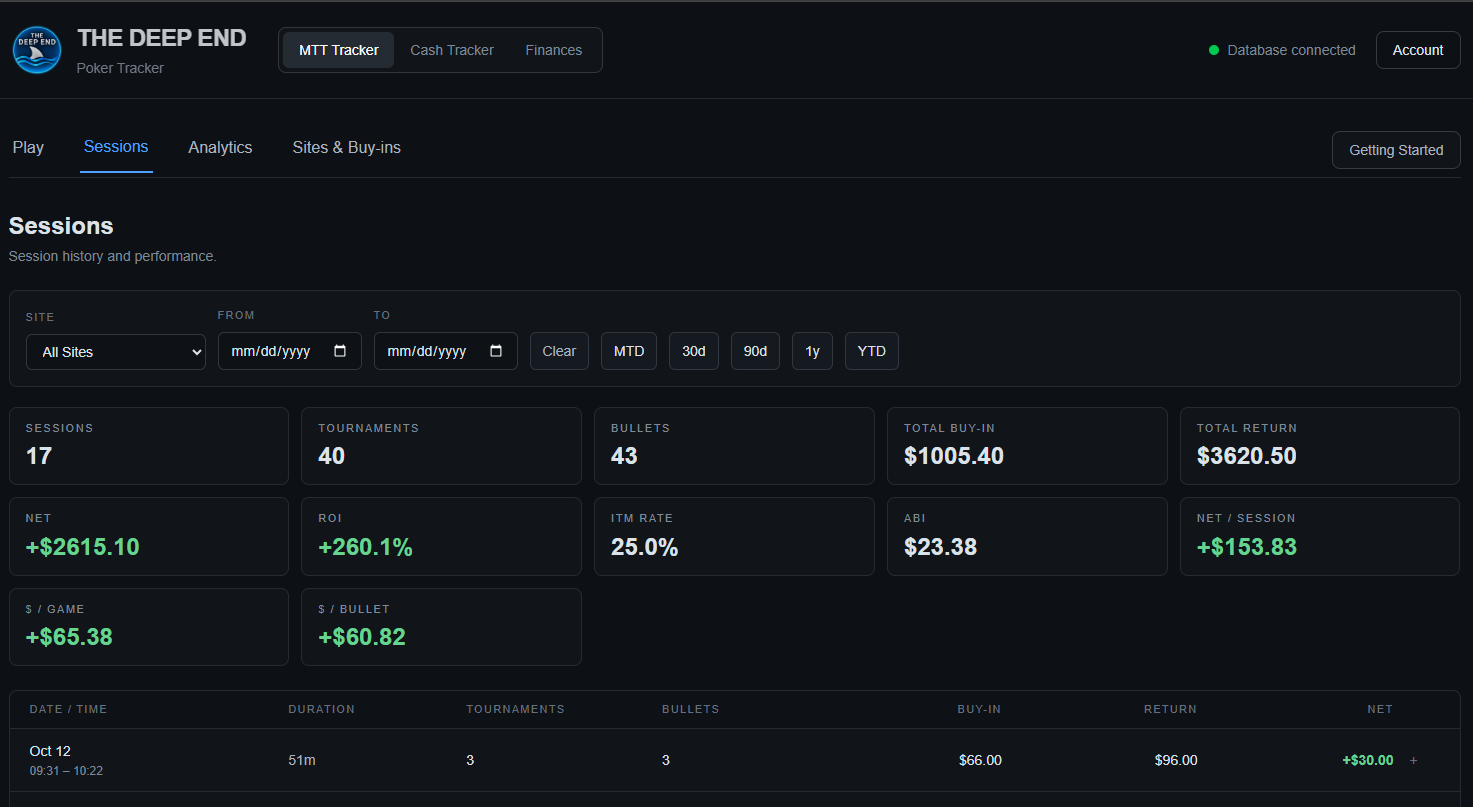
Task: Open the FROM date calendar picker icon
Action: tap(340, 351)
